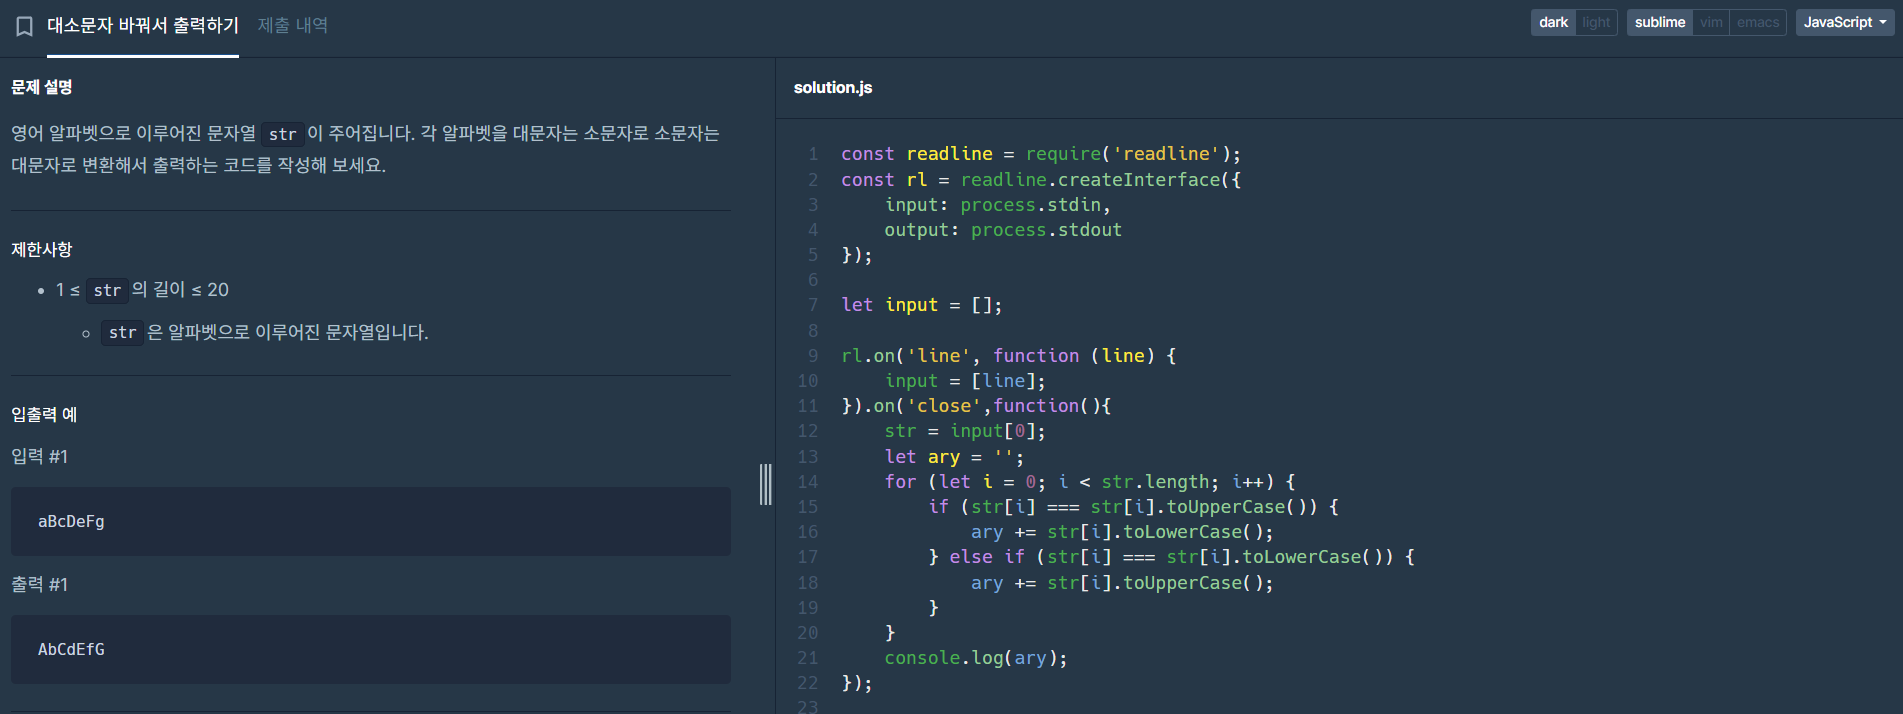Click the output example text AbCdEfG
1903x714 pixels.
pyautogui.click(x=71, y=649)
